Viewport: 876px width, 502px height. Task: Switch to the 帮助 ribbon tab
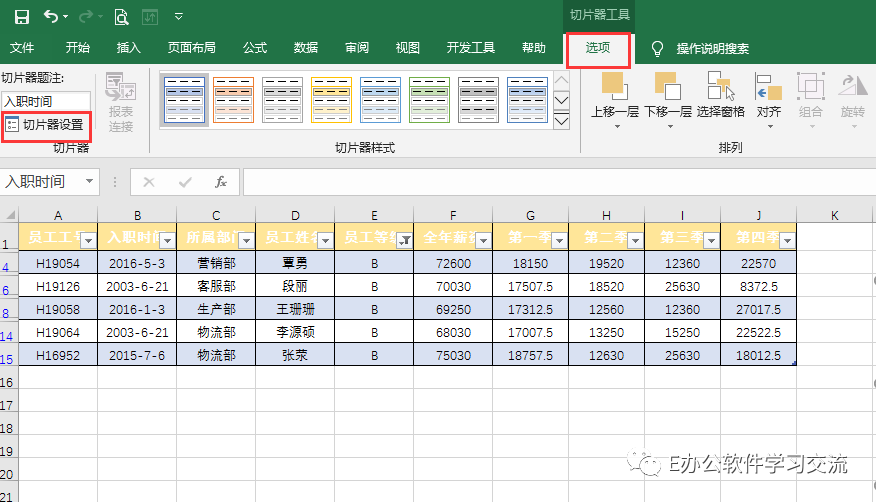(534, 48)
